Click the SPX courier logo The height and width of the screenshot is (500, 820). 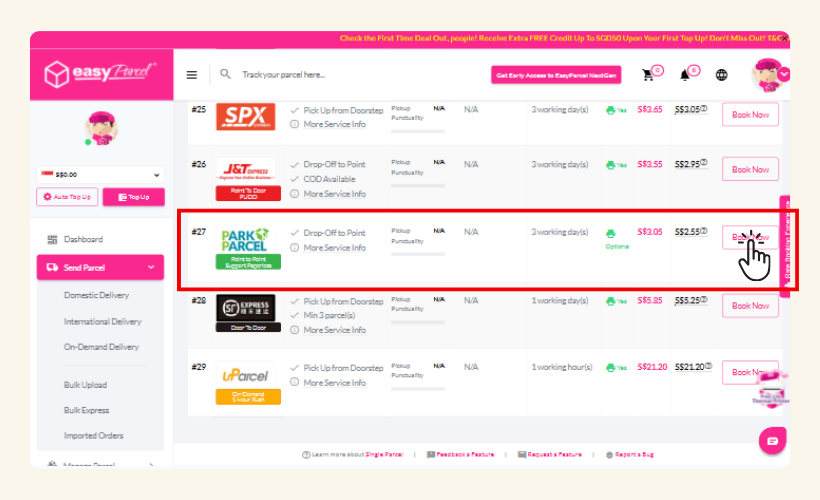(x=246, y=115)
